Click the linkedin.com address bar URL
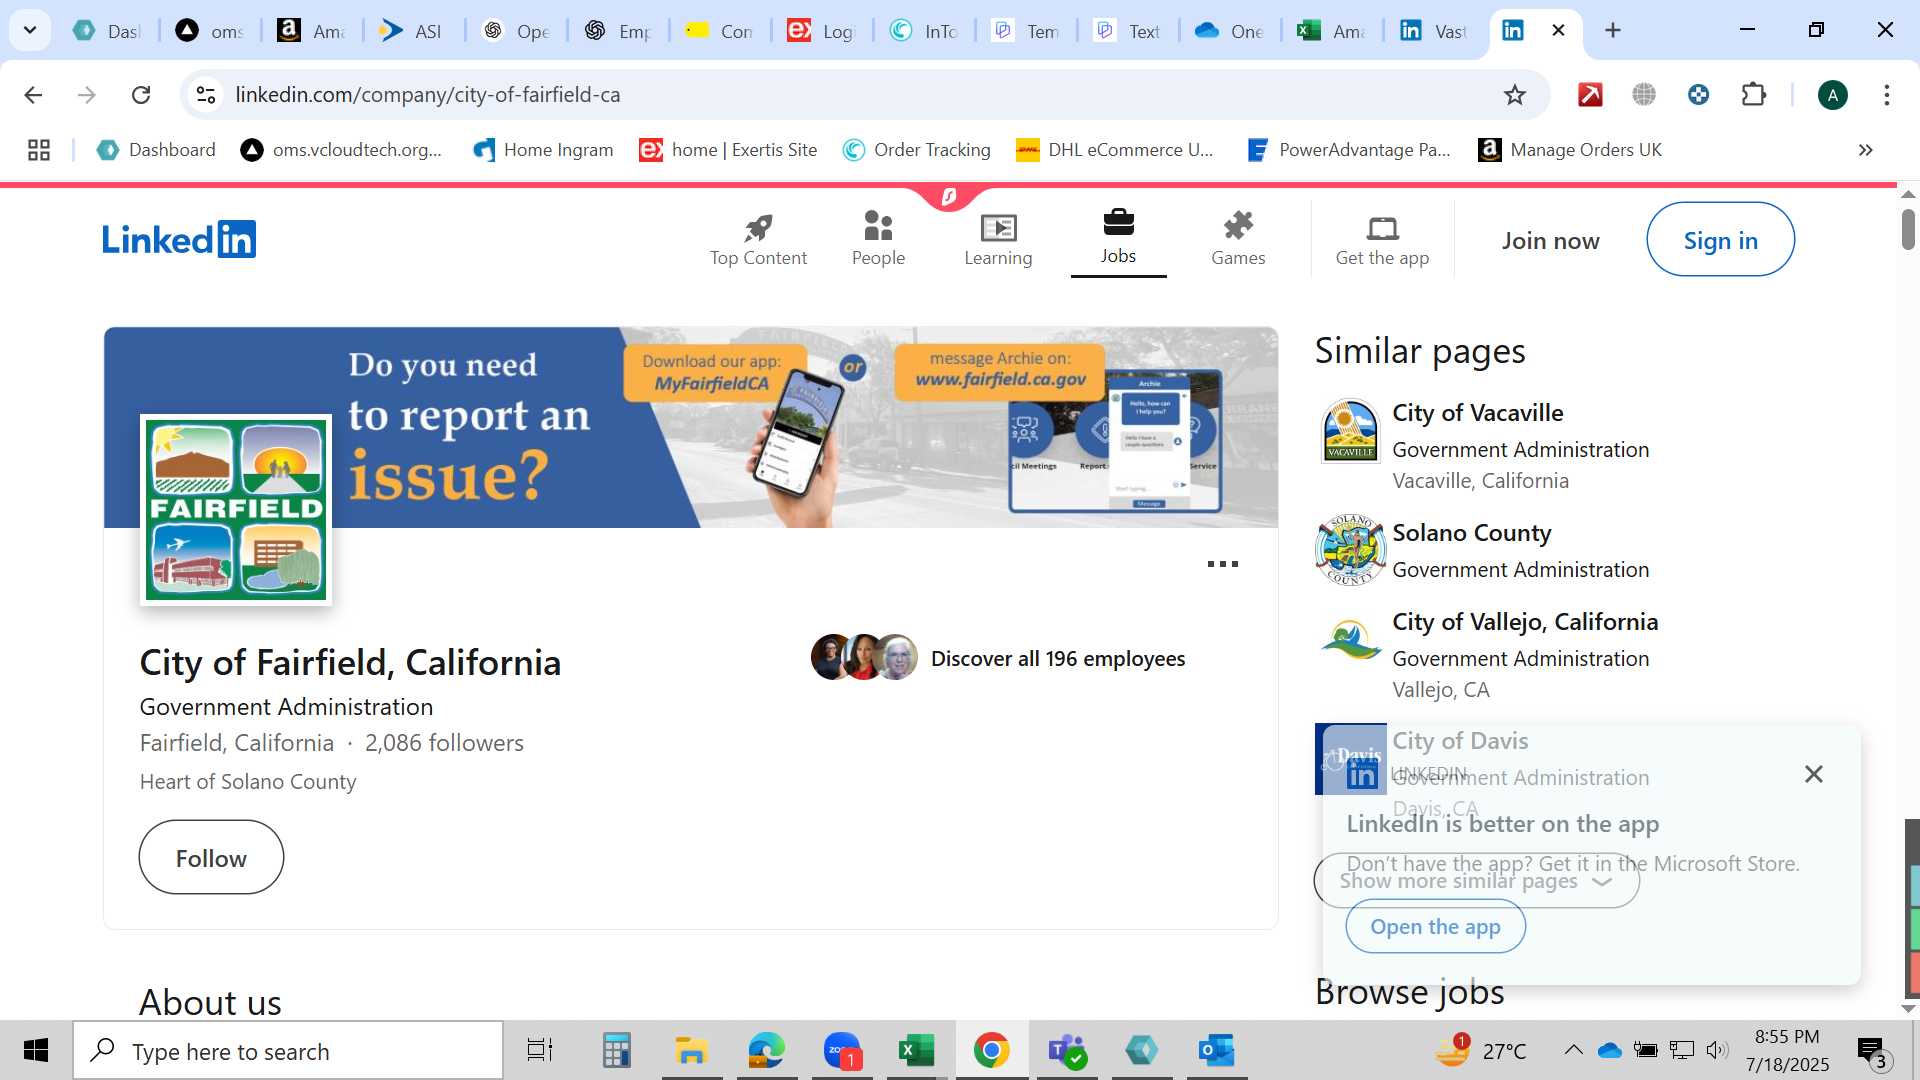 point(428,95)
